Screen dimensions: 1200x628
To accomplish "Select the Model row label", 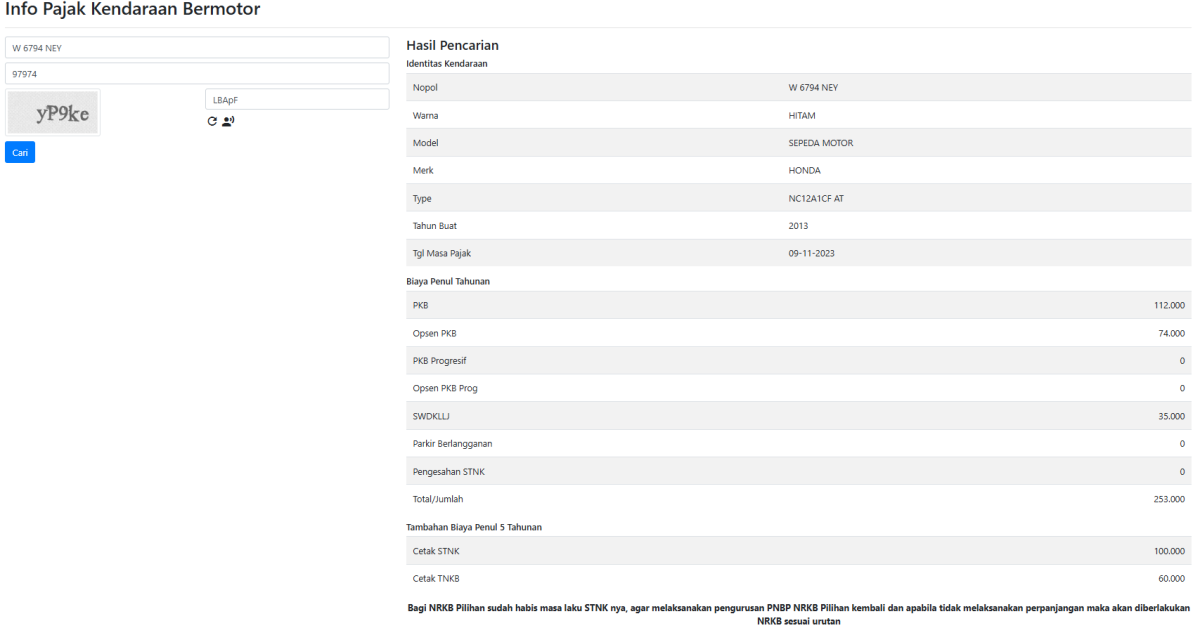I will tap(426, 143).
